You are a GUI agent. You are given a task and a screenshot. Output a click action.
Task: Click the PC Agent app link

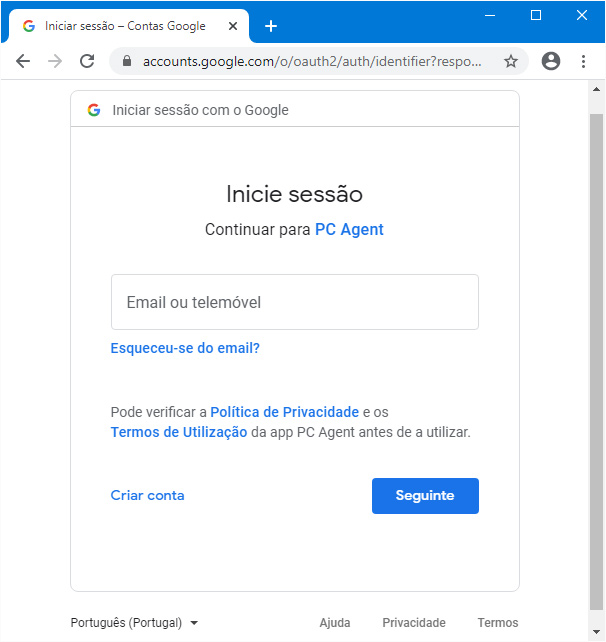point(349,230)
